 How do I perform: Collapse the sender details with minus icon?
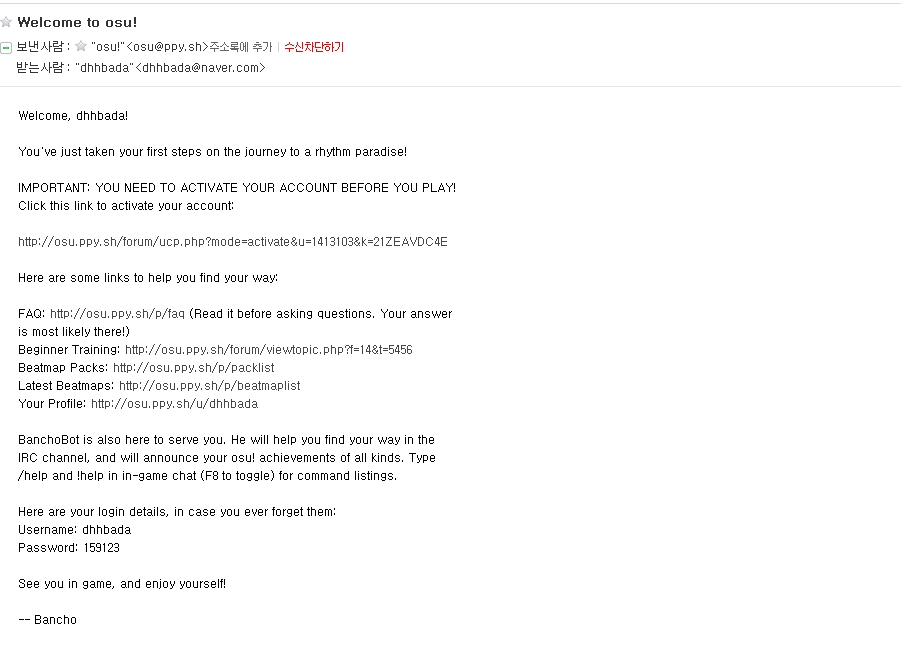tap(6, 47)
